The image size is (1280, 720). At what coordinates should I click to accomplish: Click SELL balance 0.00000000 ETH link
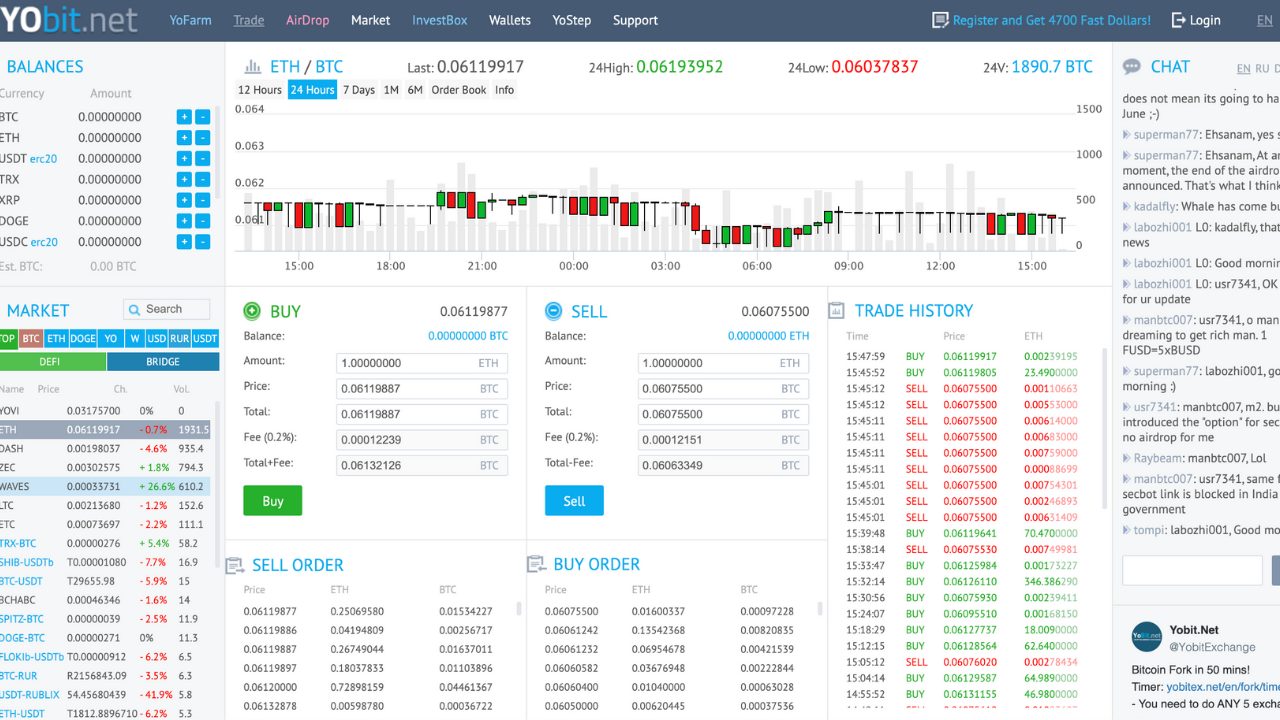tap(769, 336)
